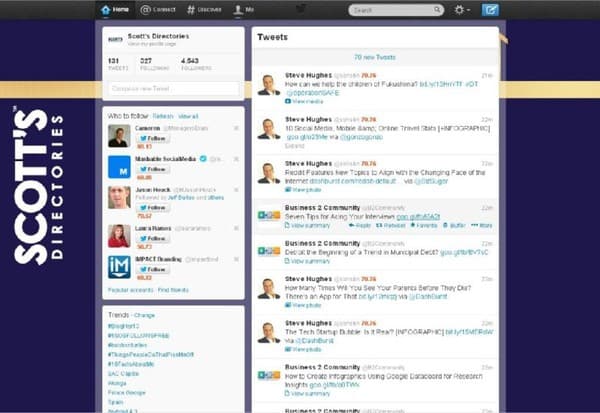The height and width of the screenshot is (413, 600).
Task: Click Steve Hughes avatar on first tweet
Action: click(x=268, y=85)
